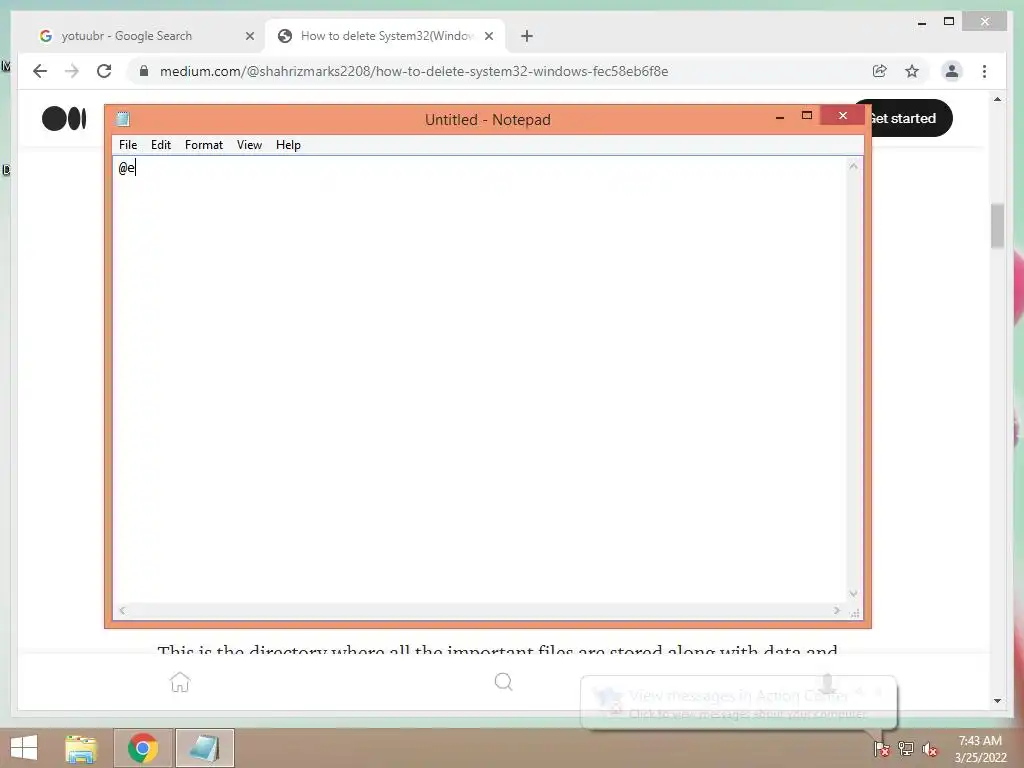Open the Notepad File menu
Image resolution: width=1024 pixels, height=768 pixels.
point(128,145)
